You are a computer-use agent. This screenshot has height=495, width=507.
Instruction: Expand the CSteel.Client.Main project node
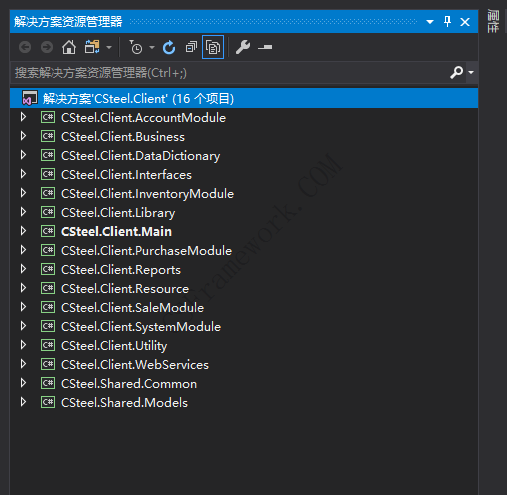(x=23, y=231)
